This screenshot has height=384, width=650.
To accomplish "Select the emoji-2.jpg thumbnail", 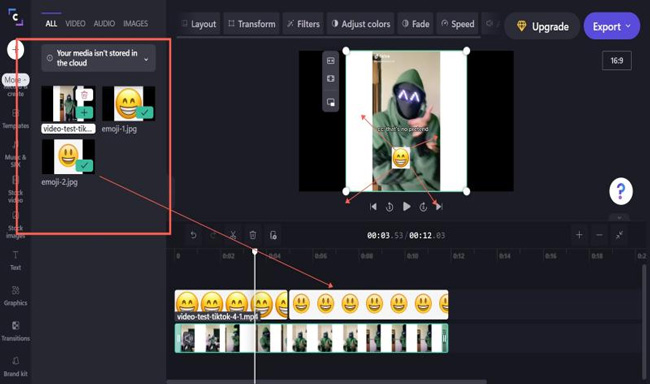I will [68, 156].
